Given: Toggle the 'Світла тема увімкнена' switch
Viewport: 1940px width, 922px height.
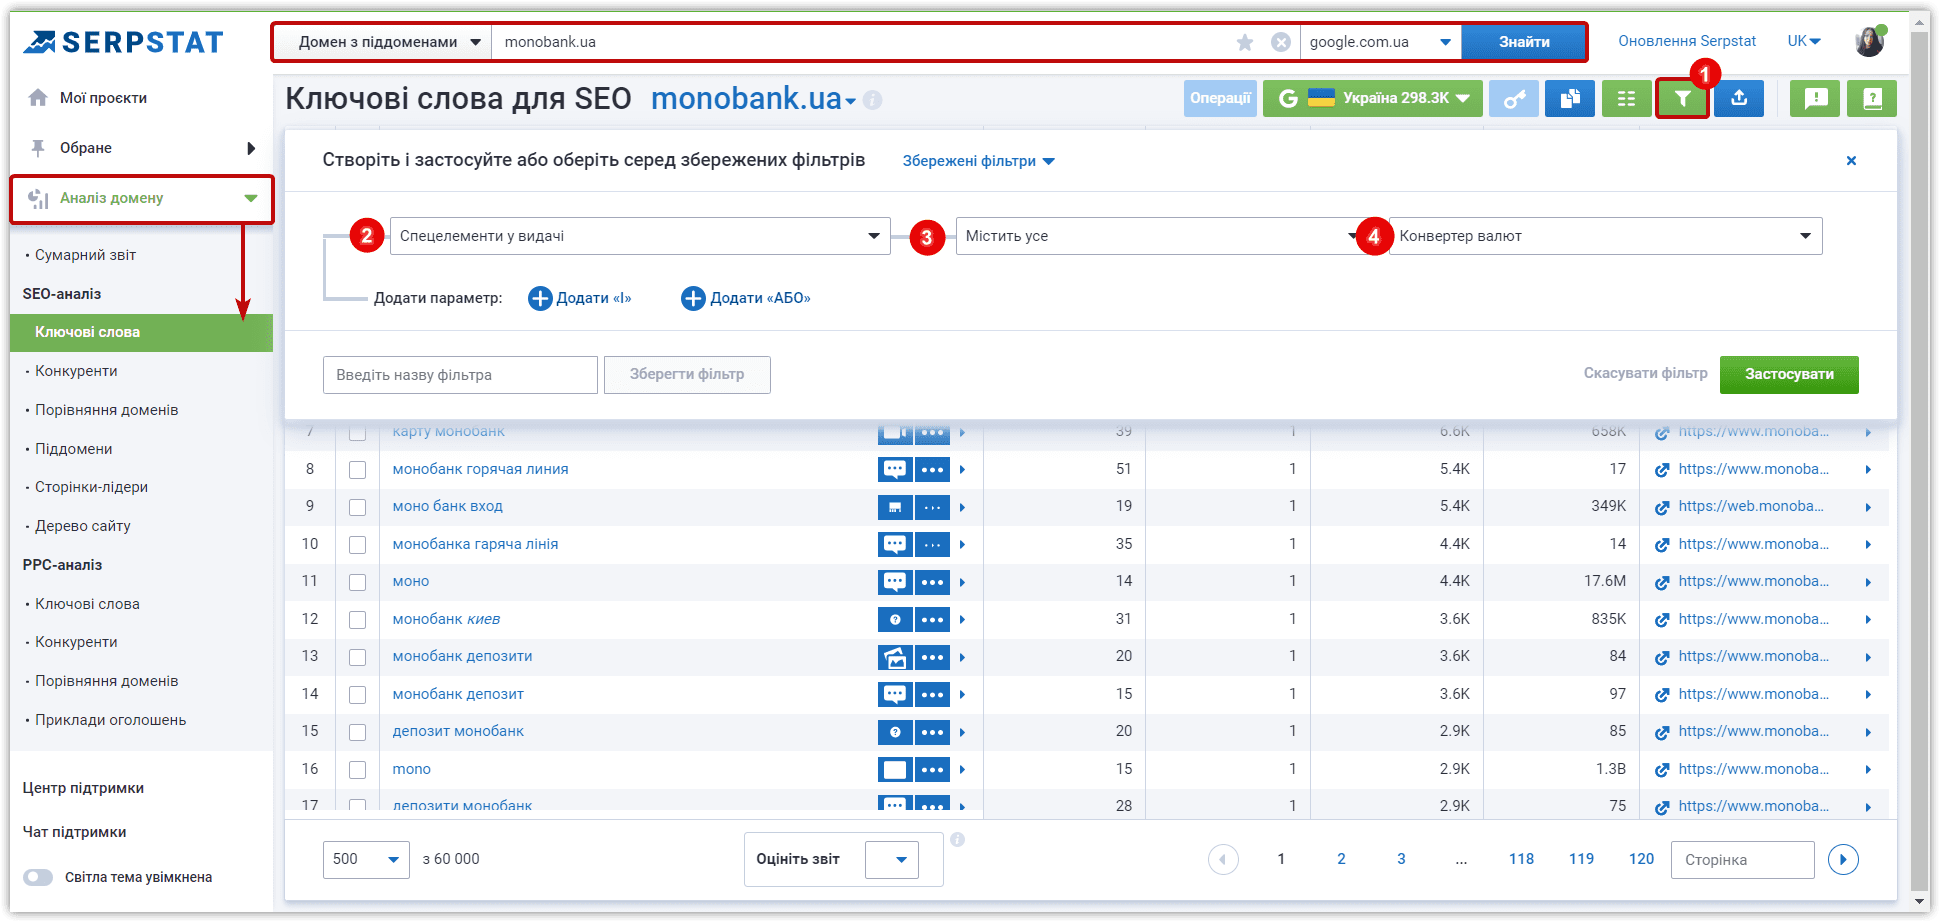Looking at the screenshot, I should tap(38, 877).
